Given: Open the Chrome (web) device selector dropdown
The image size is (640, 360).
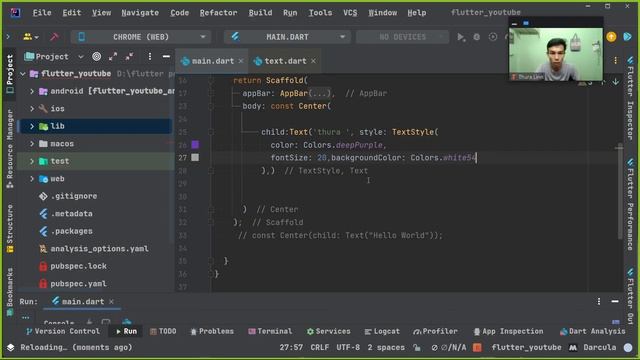Looking at the screenshot, I should click(141, 37).
